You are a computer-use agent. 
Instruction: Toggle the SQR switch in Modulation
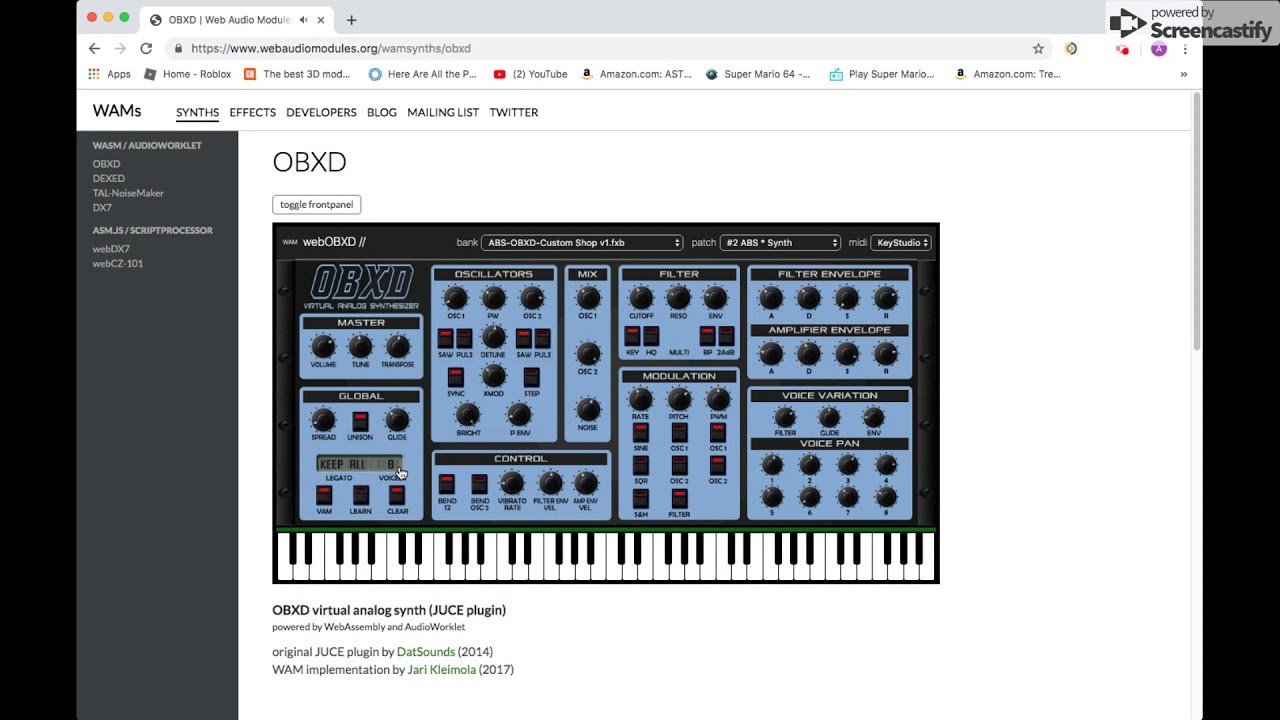point(641,465)
